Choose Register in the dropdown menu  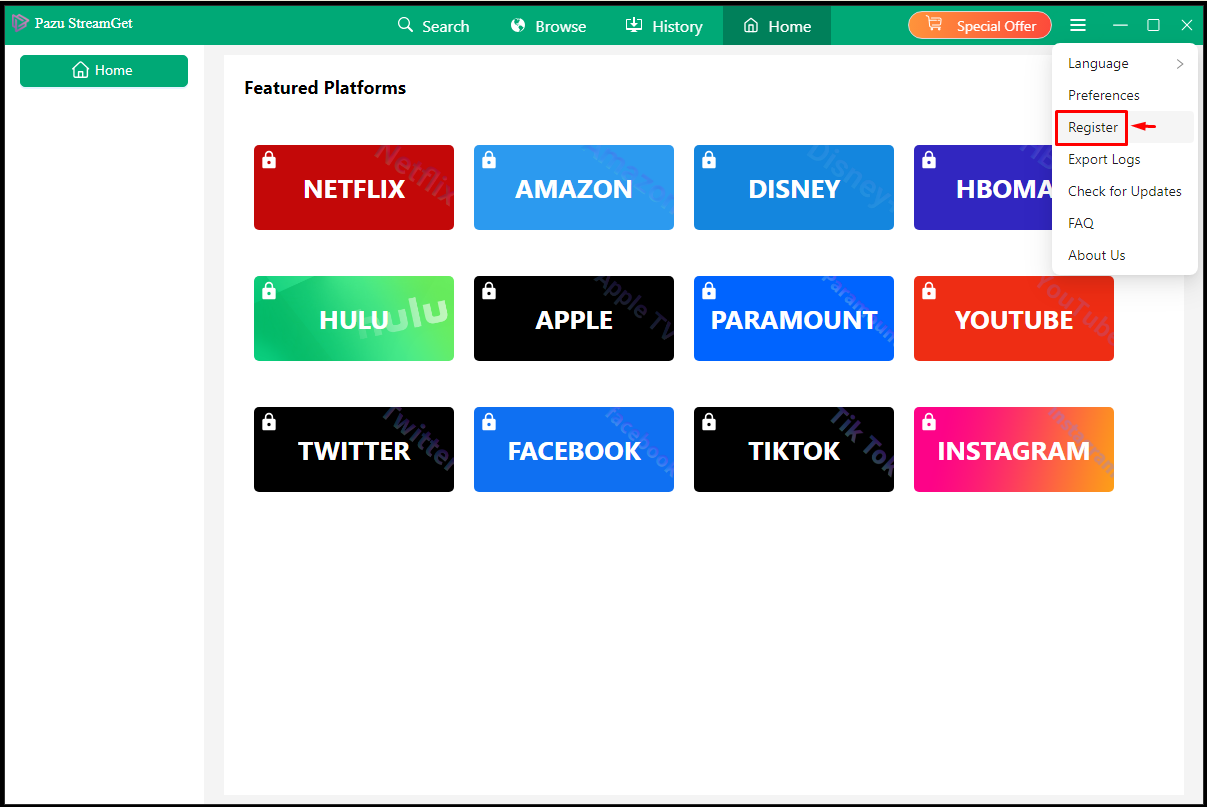(x=1125, y=127)
